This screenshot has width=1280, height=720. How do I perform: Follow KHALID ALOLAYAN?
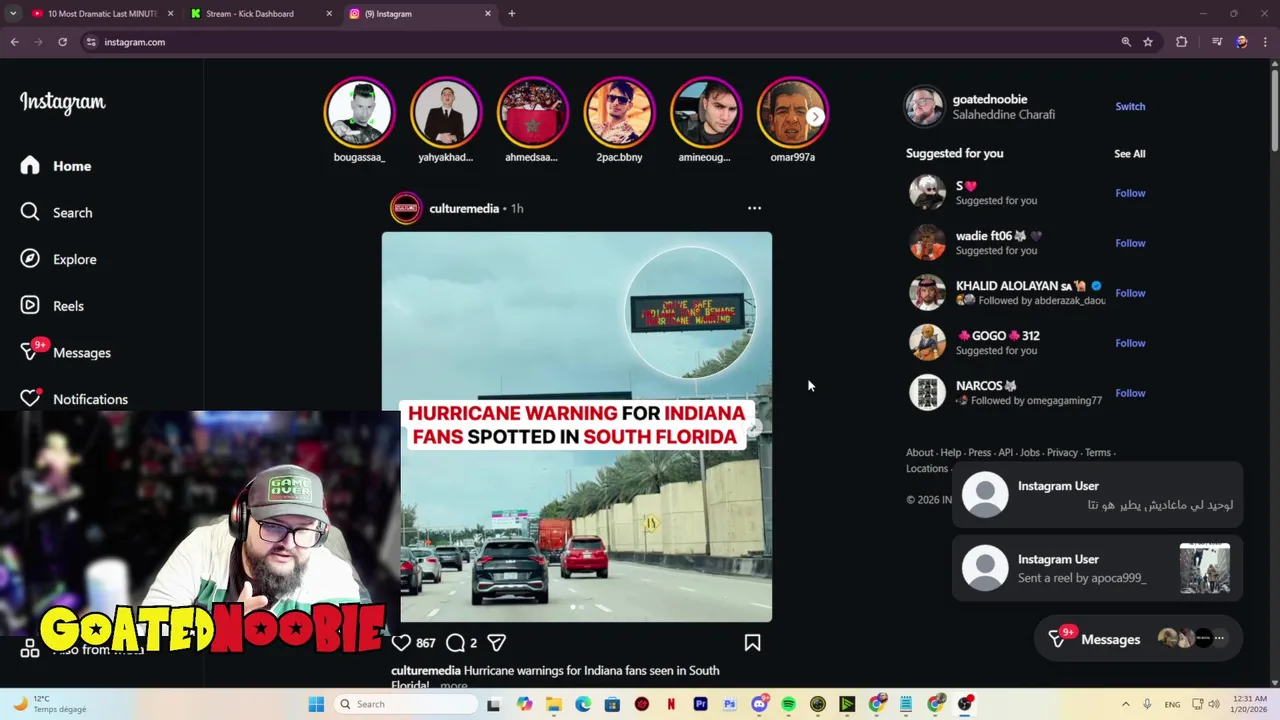pyautogui.click(x=1130, y=293)
